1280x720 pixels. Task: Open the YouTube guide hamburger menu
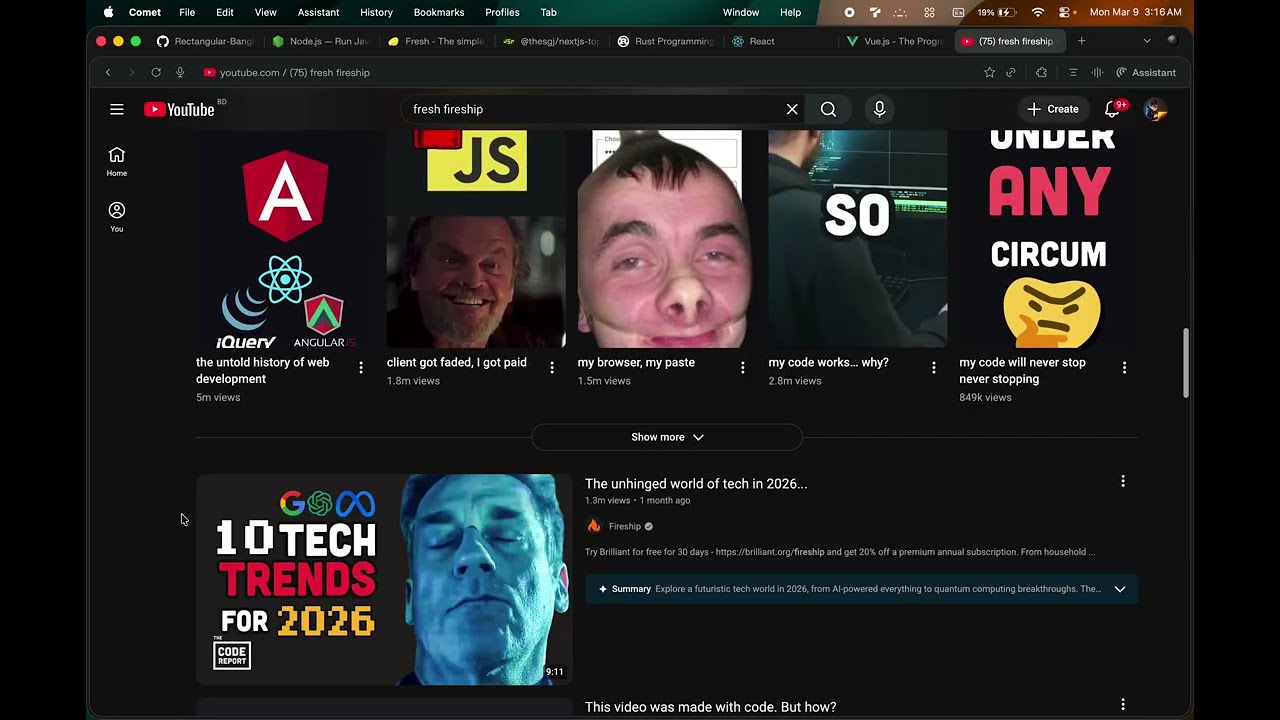click(x=117, y=109)
